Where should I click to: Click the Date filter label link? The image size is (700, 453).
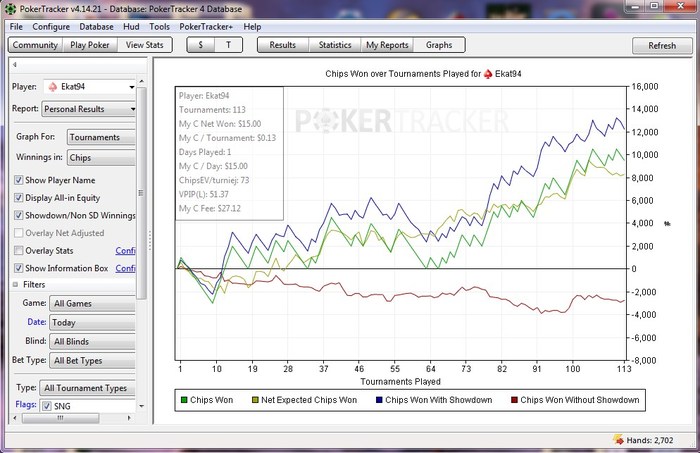coord(37,322)
